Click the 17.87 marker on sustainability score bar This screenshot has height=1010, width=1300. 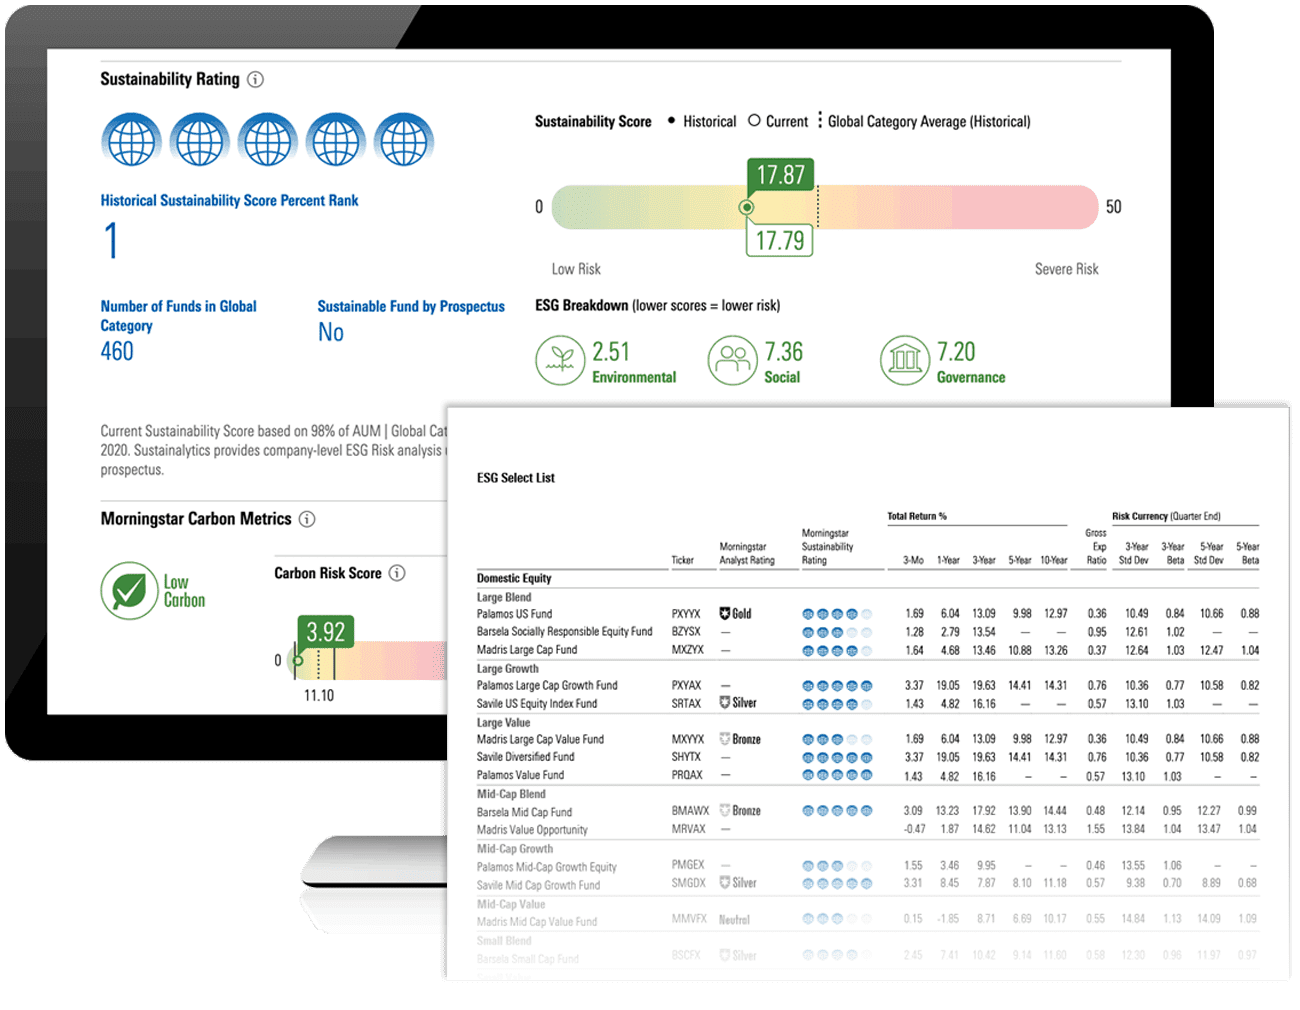[780, 175]
